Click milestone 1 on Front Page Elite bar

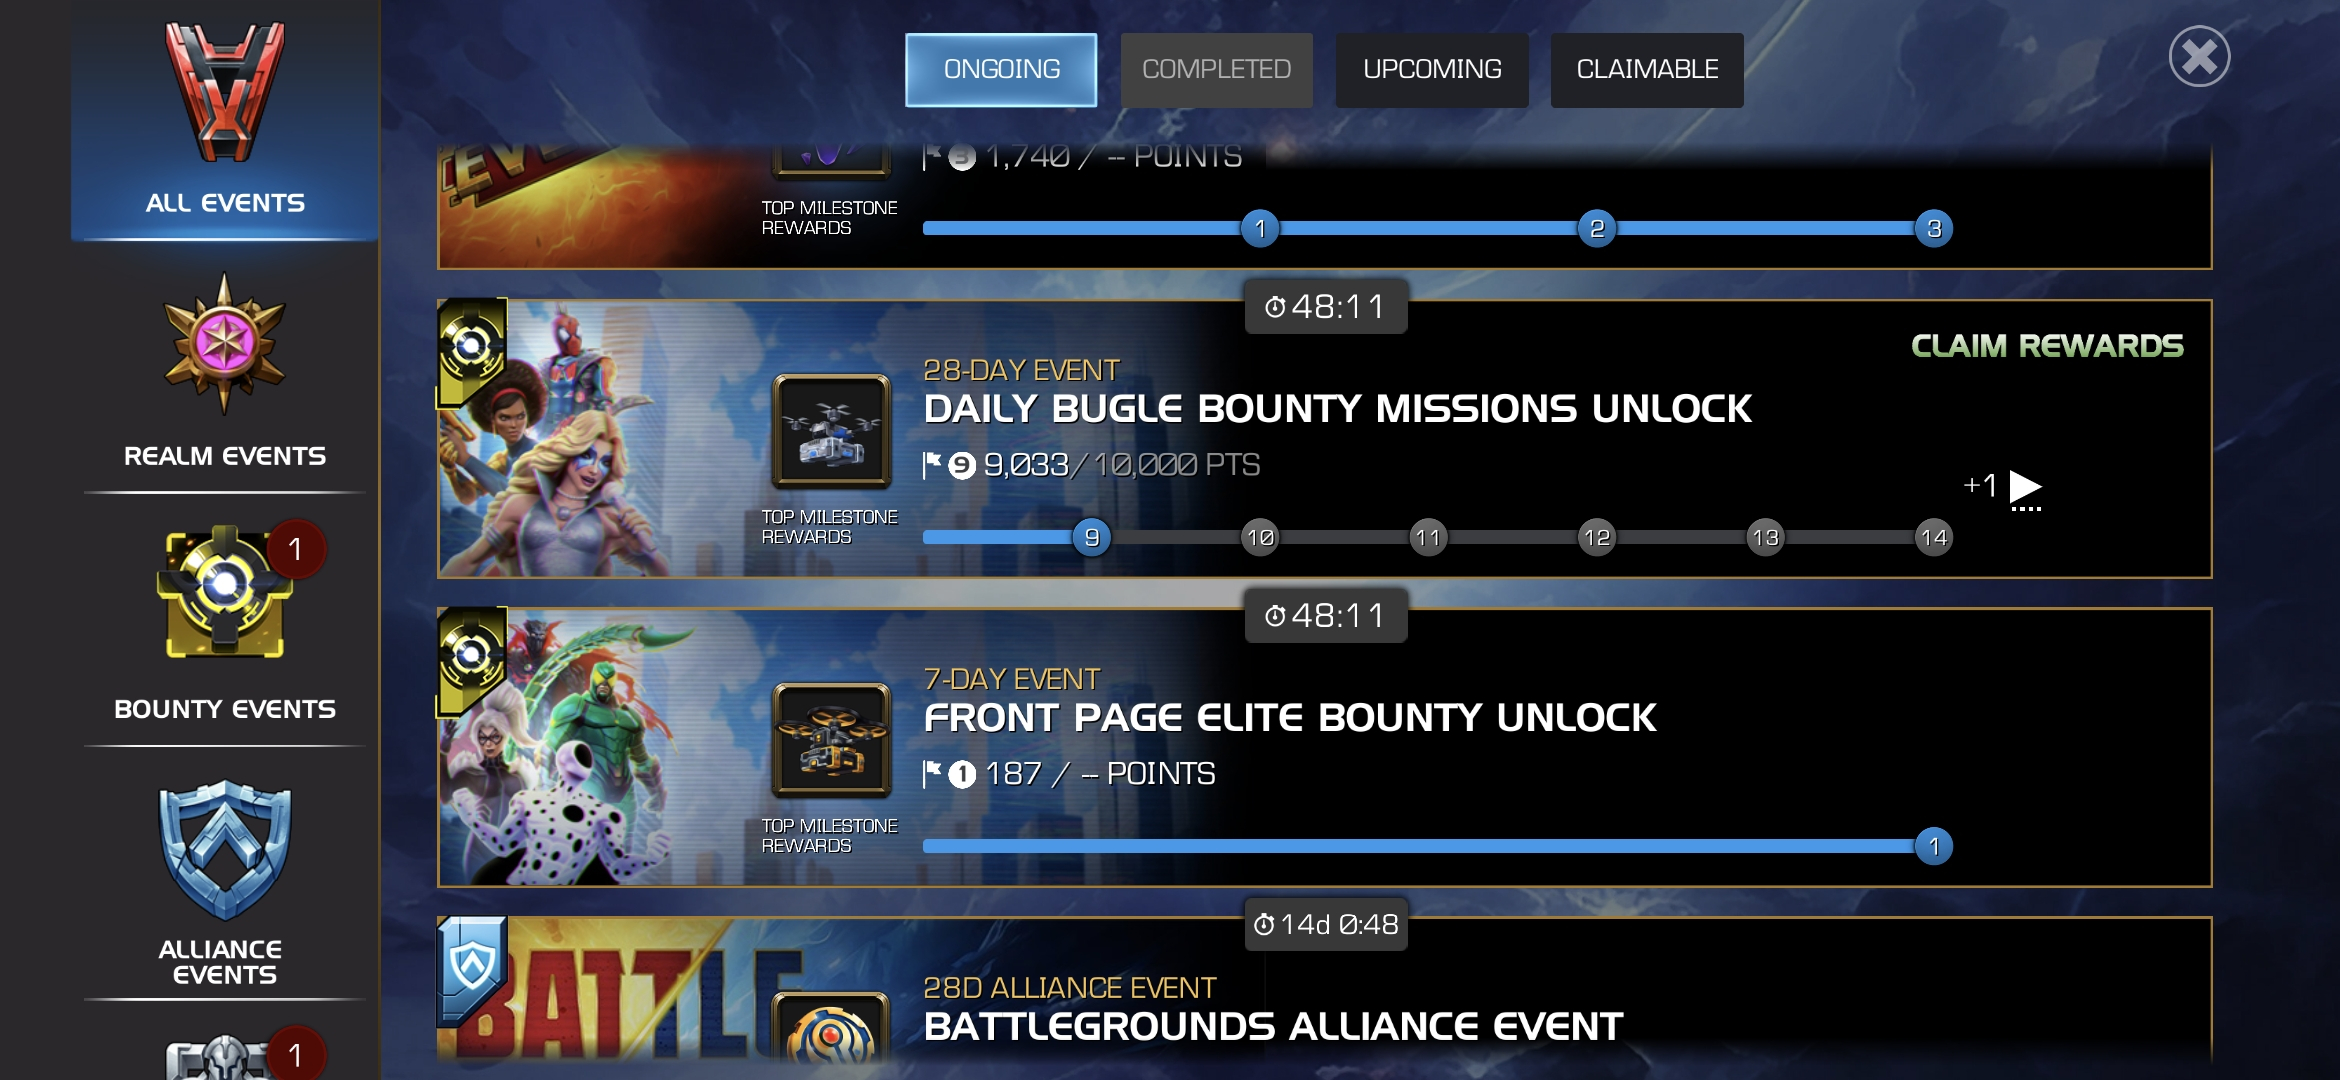(x=1934, y=847)
